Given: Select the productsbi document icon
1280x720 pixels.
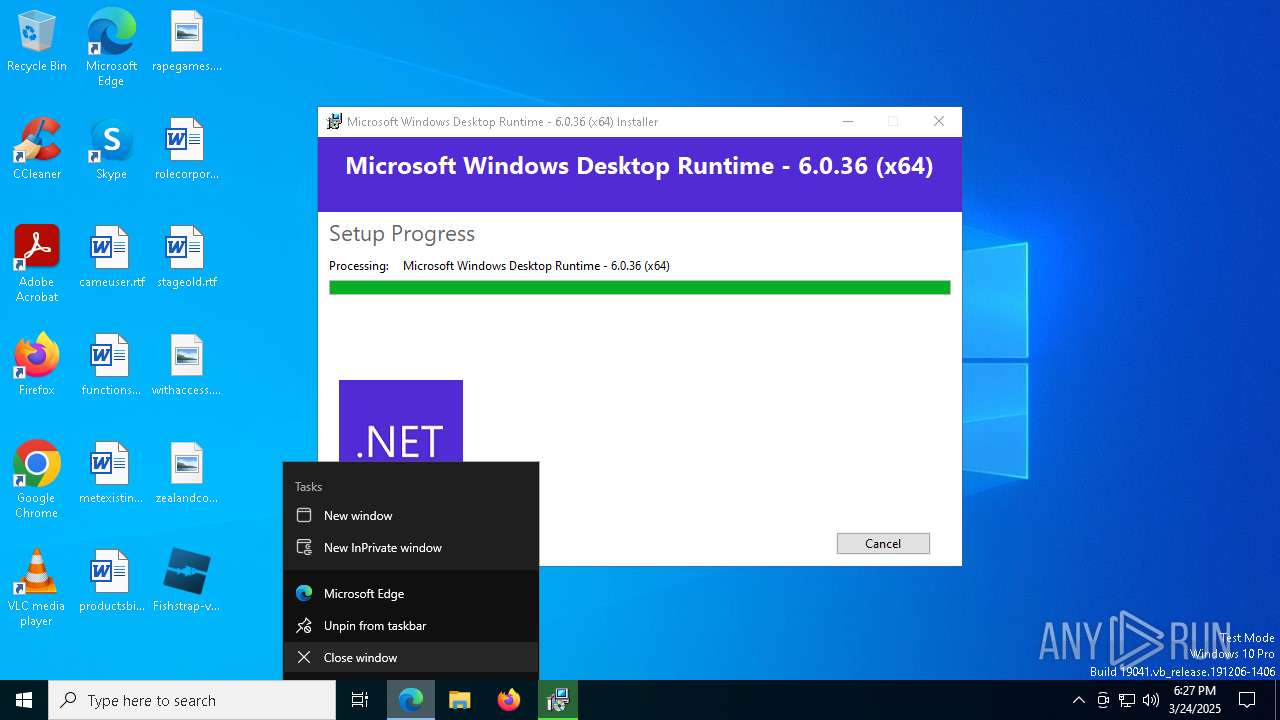Looking at the screenshot, I should click(x=111, y=582).
